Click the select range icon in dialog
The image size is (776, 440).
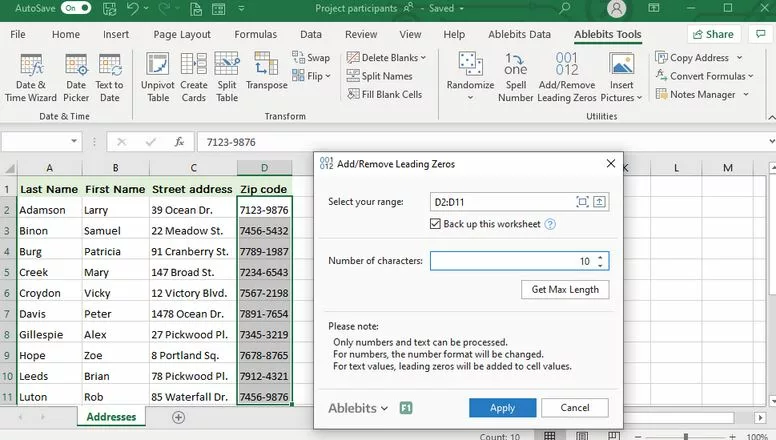(582, 202)
